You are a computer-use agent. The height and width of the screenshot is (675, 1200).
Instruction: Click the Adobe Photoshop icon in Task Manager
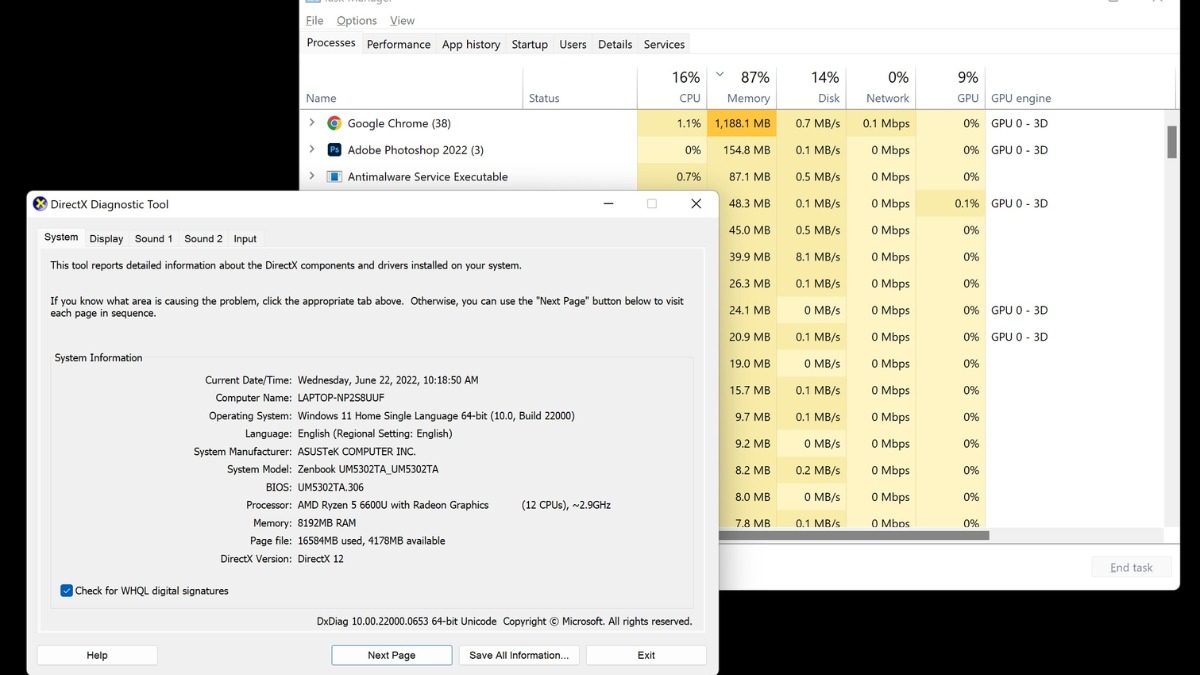click(x=334, y=150)
